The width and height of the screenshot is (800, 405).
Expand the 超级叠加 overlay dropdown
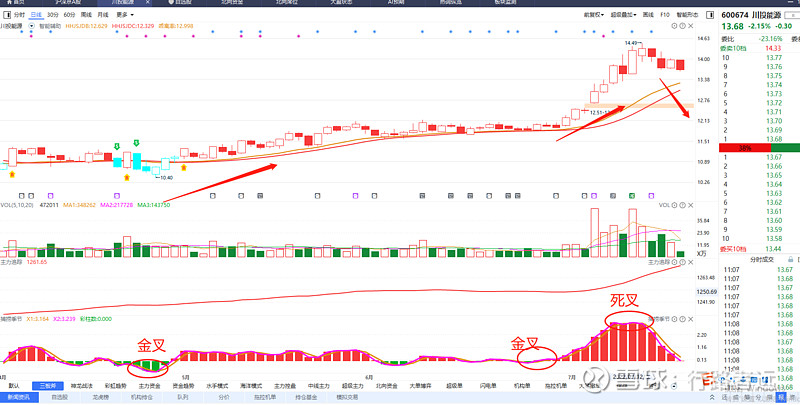click(x=625, y=16)
